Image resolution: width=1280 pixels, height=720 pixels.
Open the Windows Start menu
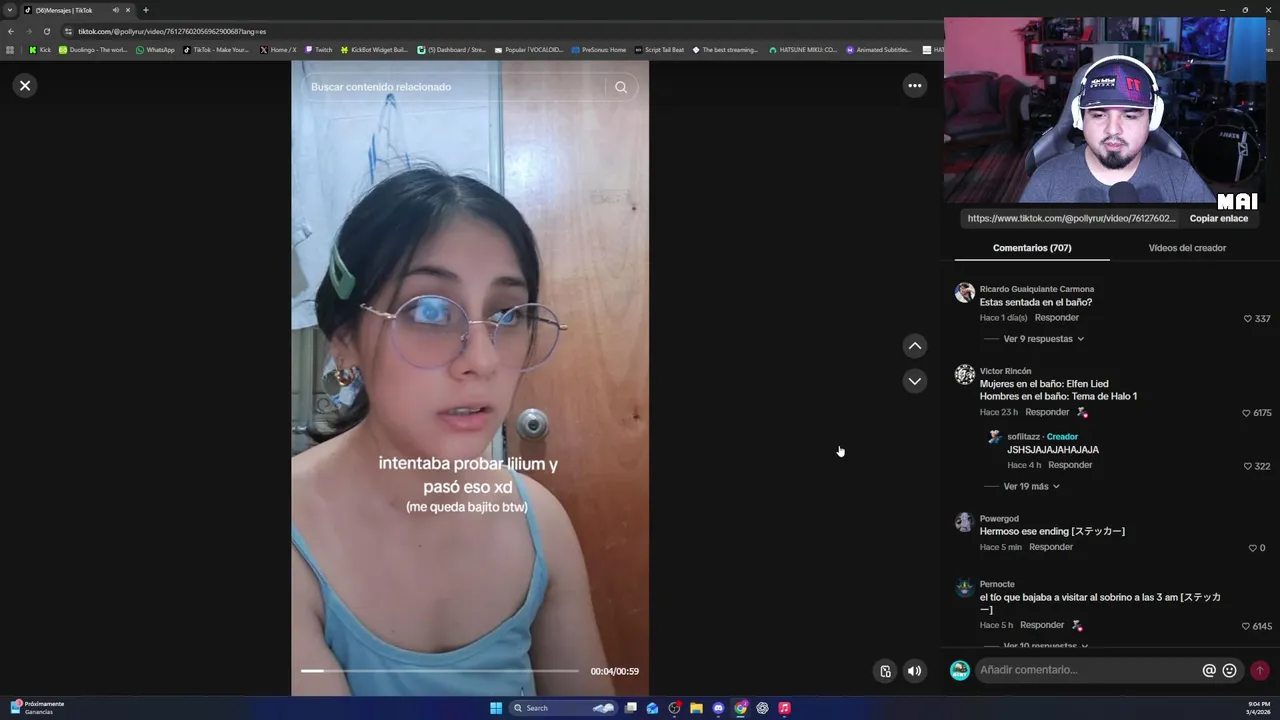(496, 708)
